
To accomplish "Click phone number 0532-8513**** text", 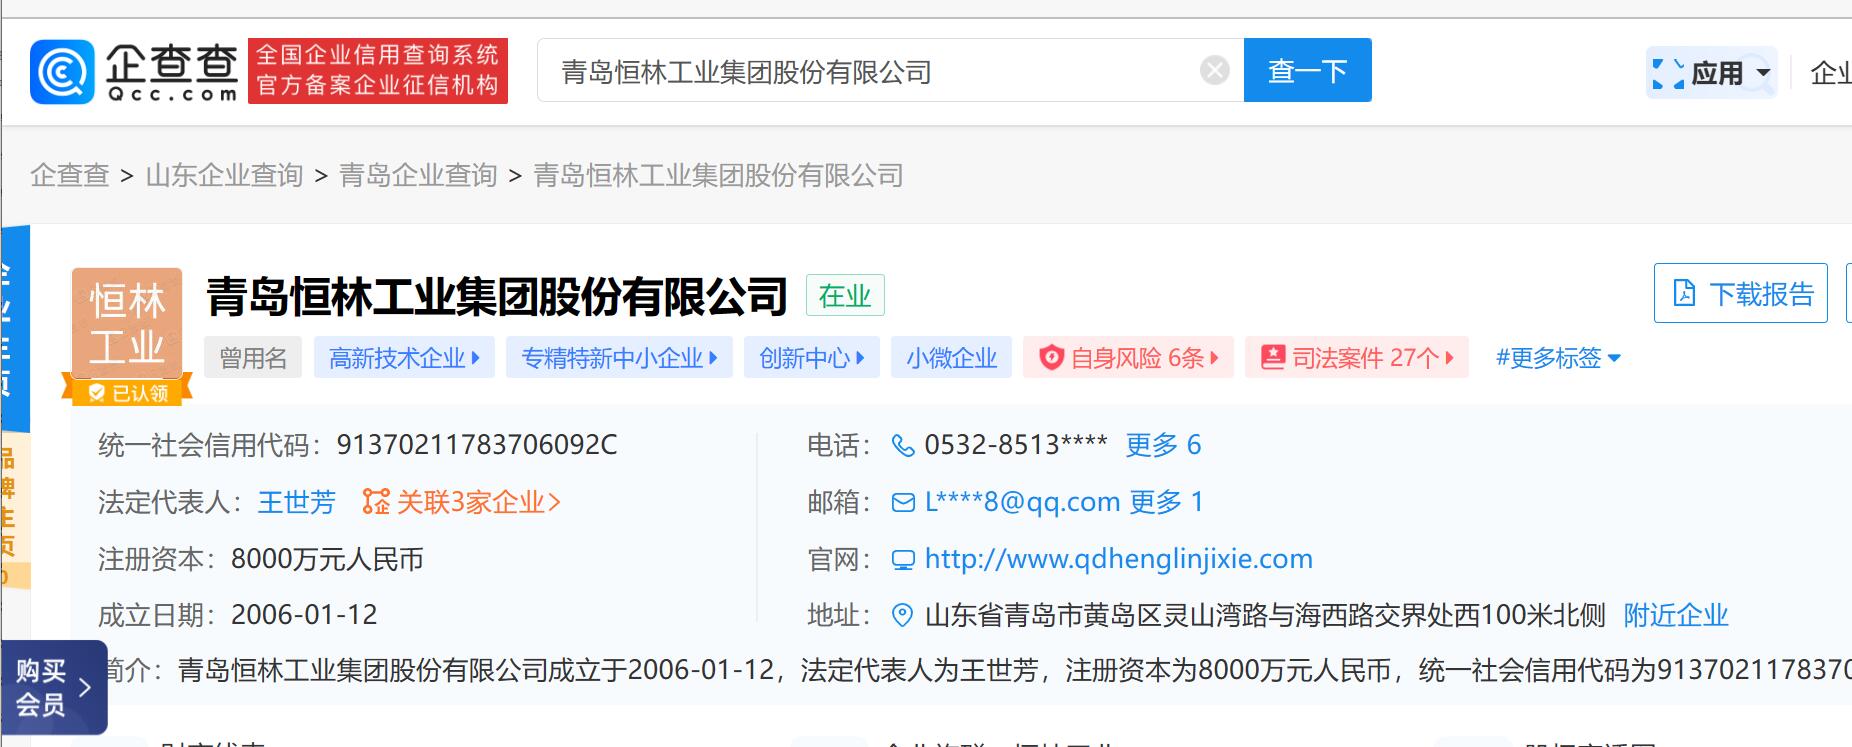I will click(1016, 445).
